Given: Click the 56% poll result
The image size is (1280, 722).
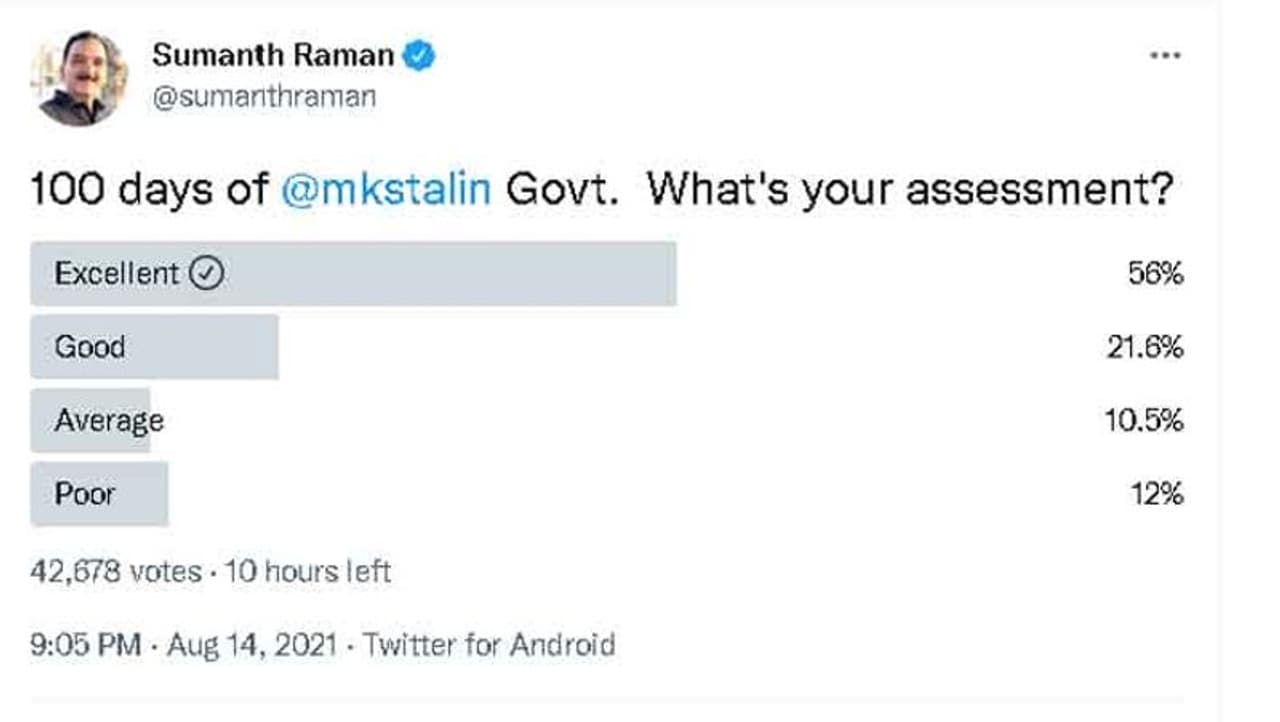Looking at the screenshot, I should point(1155,274).
